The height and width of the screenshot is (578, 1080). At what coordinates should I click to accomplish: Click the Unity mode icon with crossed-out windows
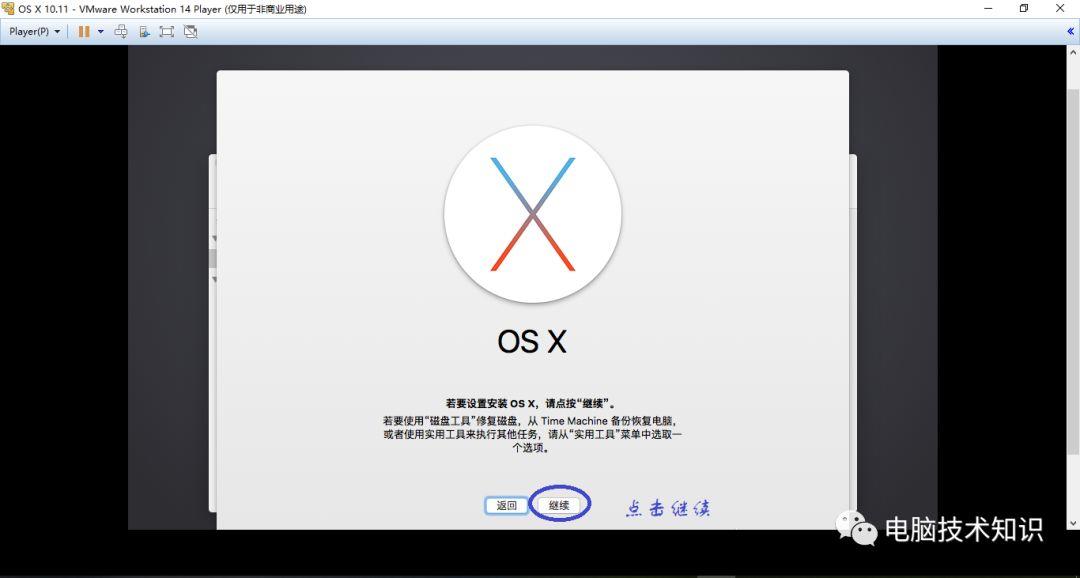(x=191, y=32)
